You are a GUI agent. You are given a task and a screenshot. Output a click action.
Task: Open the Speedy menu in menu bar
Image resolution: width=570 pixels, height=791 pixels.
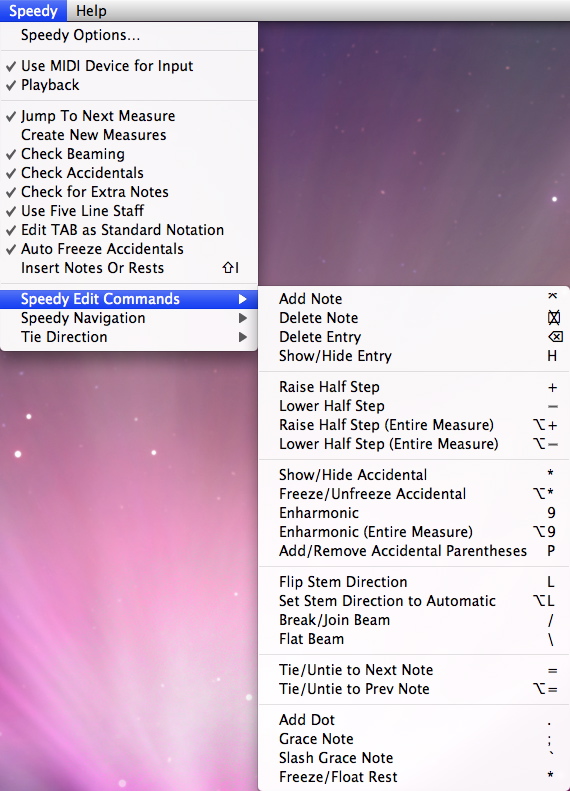coord(33,11)
